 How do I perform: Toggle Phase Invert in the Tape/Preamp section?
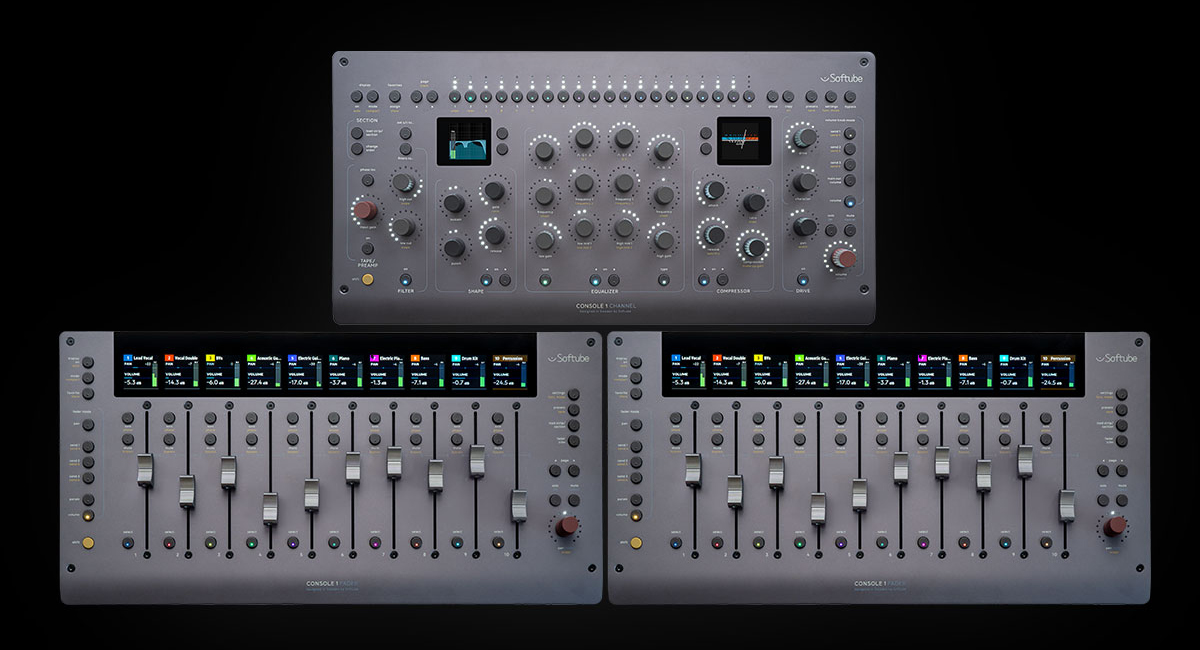coord(367,180)
